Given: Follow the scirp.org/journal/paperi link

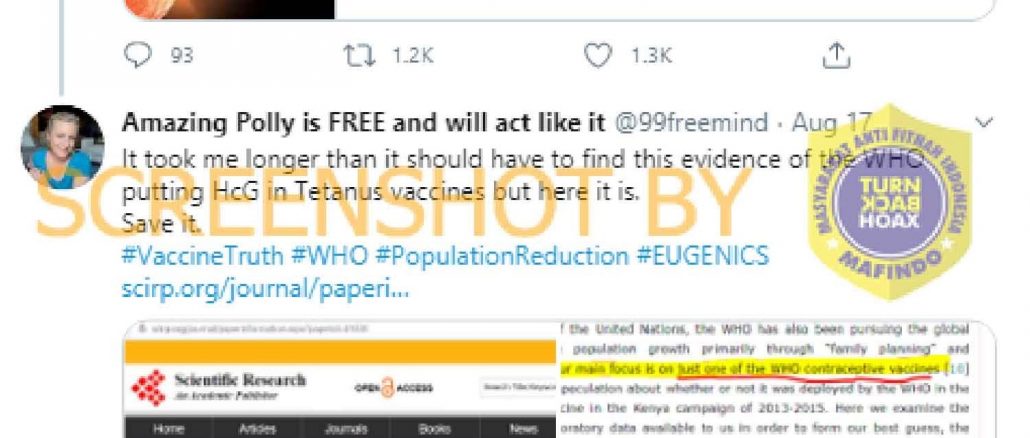Looking at the screenshot, I should tap(265, 288).
